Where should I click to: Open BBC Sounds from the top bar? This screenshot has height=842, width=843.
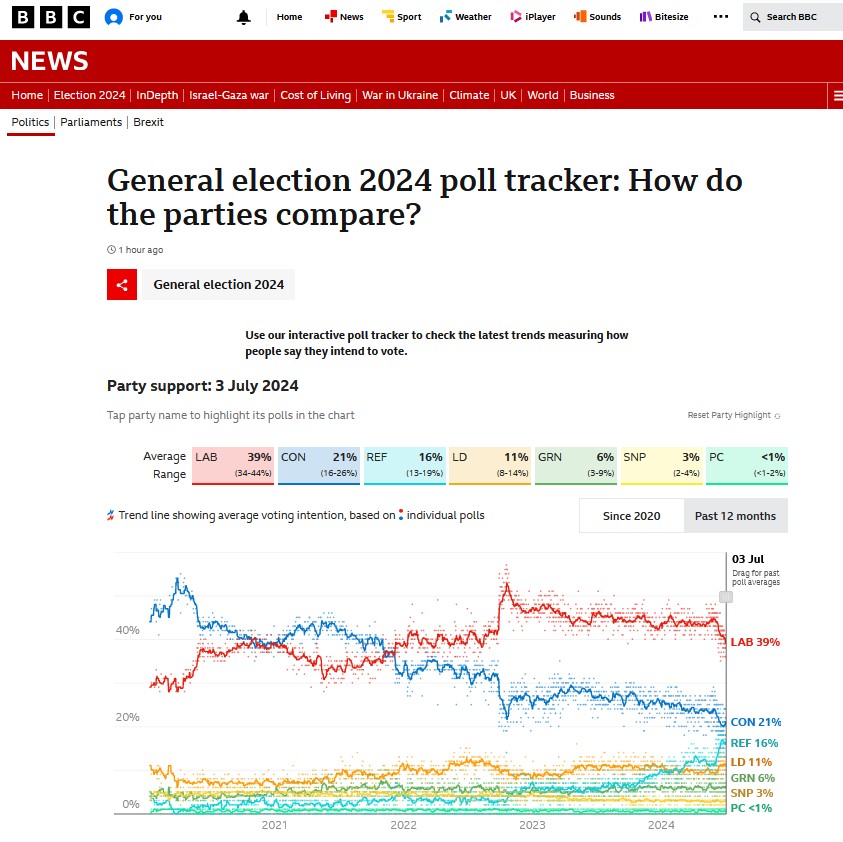[x=597, y=17]
